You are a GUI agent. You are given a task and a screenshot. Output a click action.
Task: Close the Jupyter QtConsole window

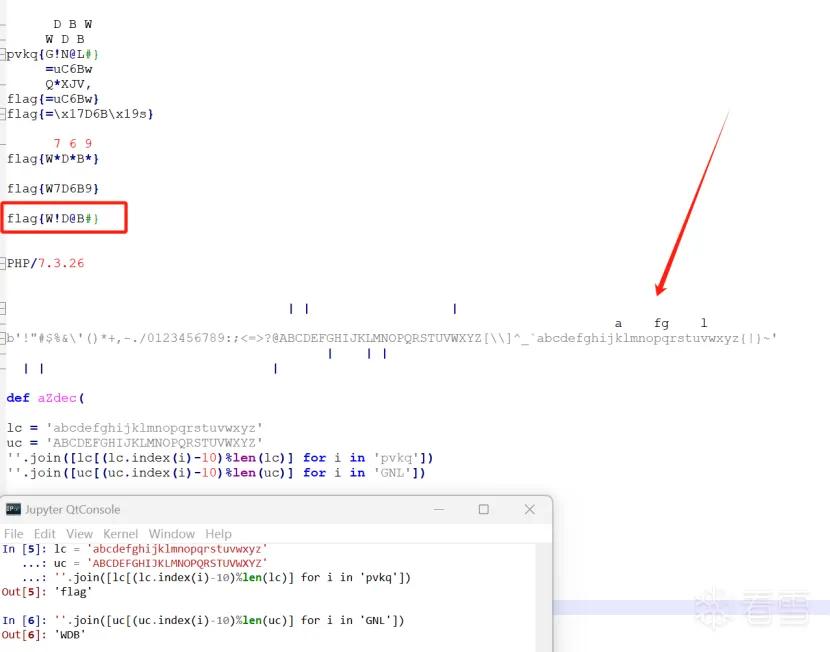[529, 509]
